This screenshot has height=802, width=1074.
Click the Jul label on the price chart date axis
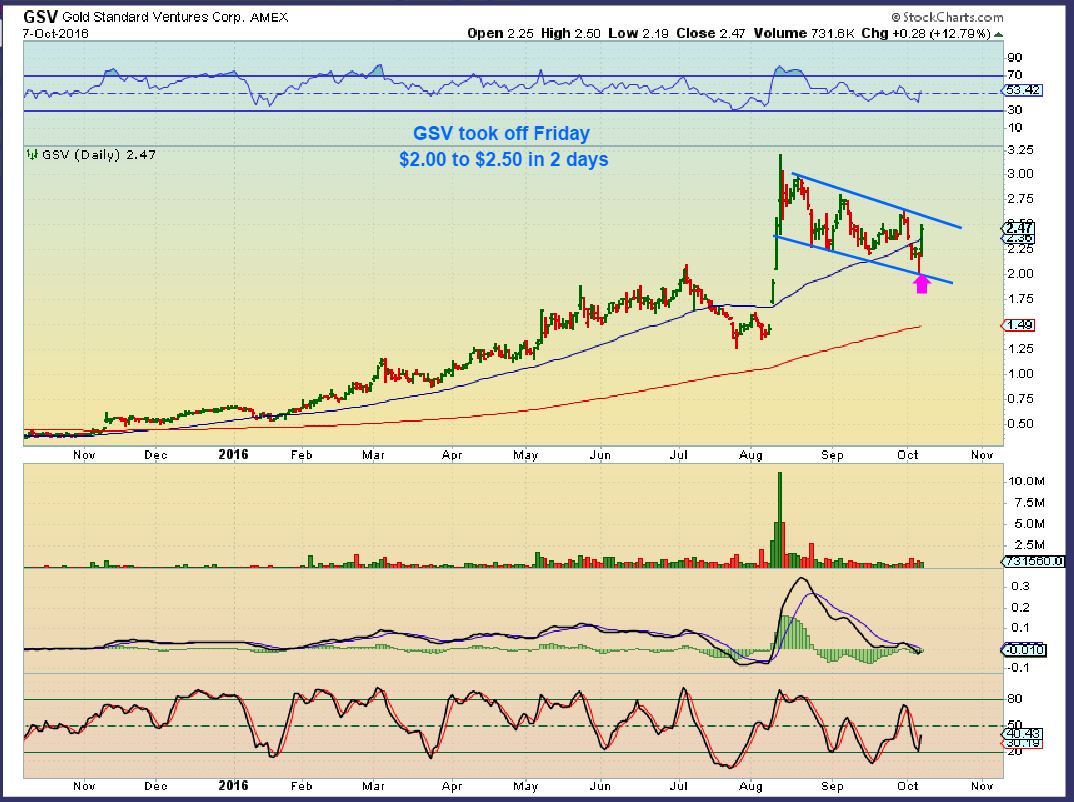[679, 455]
